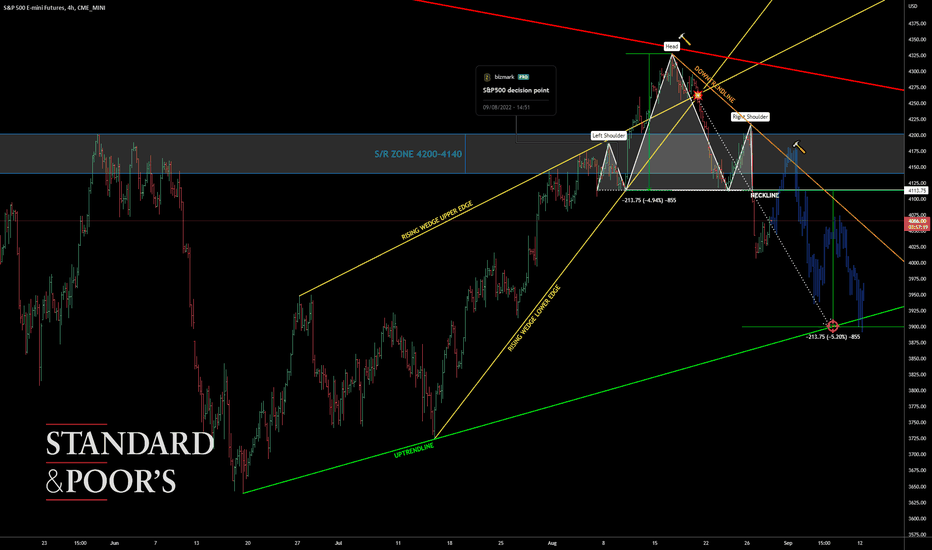
Task: Click the hammer icon above the Head label
Action: coord(685,39)
